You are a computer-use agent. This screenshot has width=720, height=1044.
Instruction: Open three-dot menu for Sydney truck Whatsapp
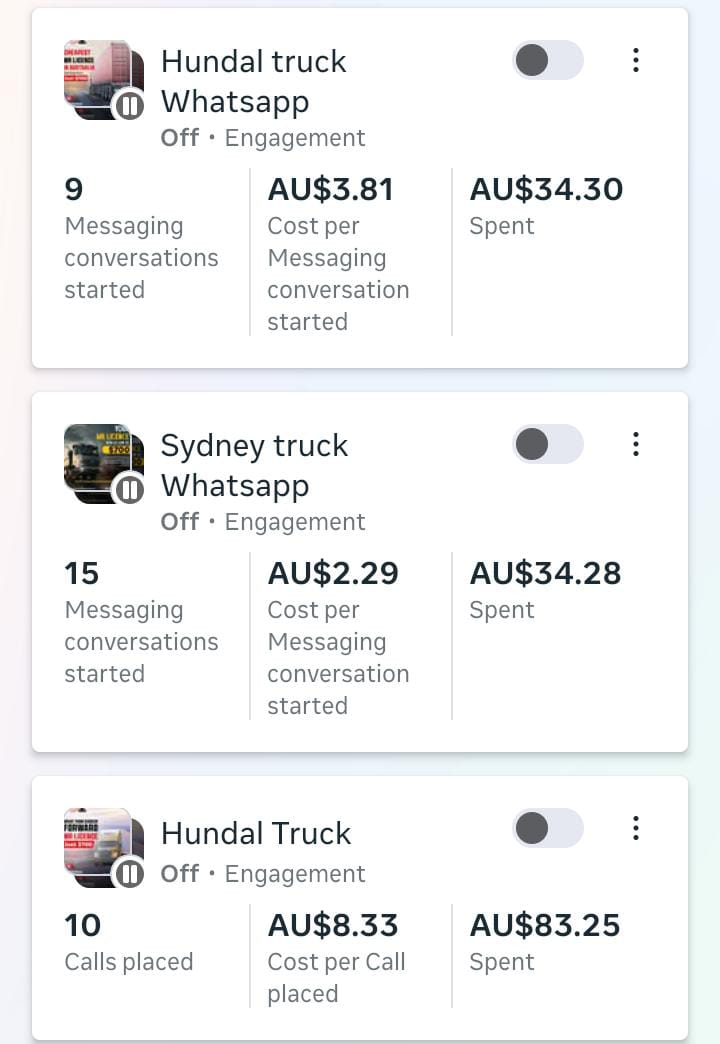636,444
